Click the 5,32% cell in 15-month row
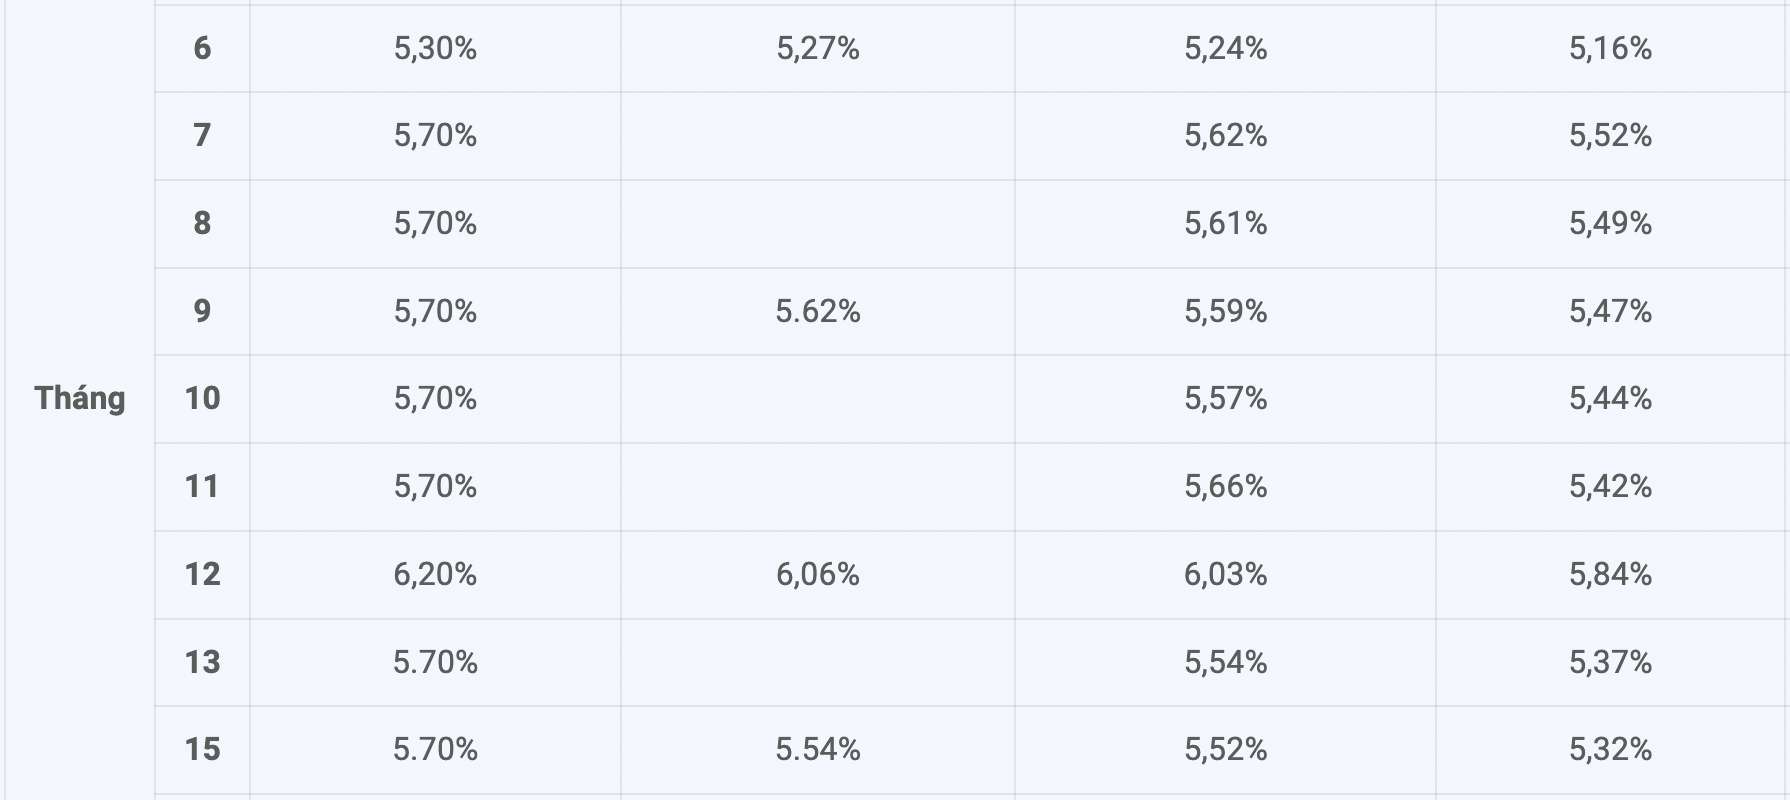 pos(1610,749)
